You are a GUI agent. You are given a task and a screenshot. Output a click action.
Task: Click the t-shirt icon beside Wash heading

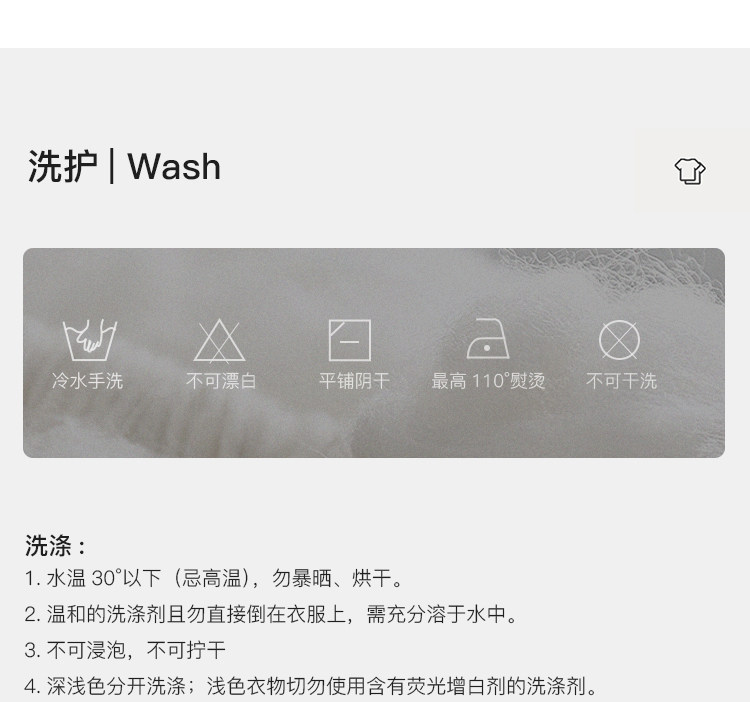(x=690, y=171)
